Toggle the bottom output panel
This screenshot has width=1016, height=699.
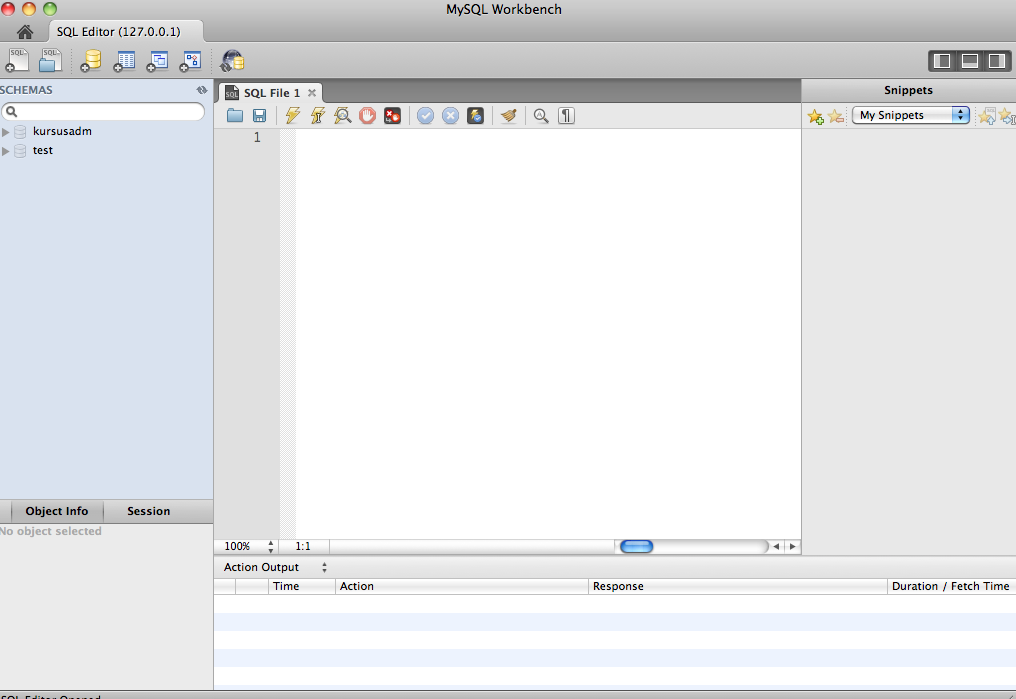click(970, 61)
